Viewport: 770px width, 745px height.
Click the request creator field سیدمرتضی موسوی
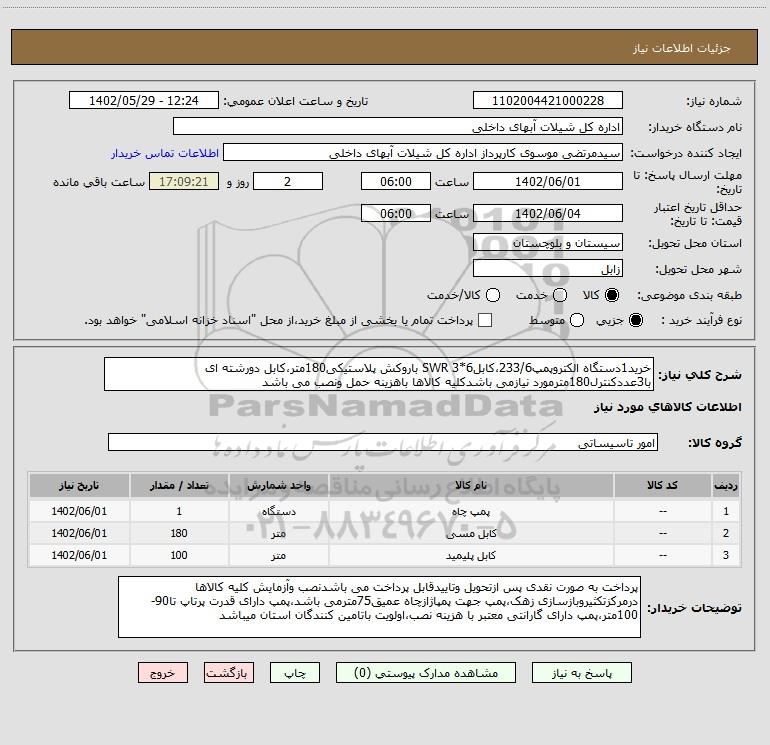coord(423,152)
